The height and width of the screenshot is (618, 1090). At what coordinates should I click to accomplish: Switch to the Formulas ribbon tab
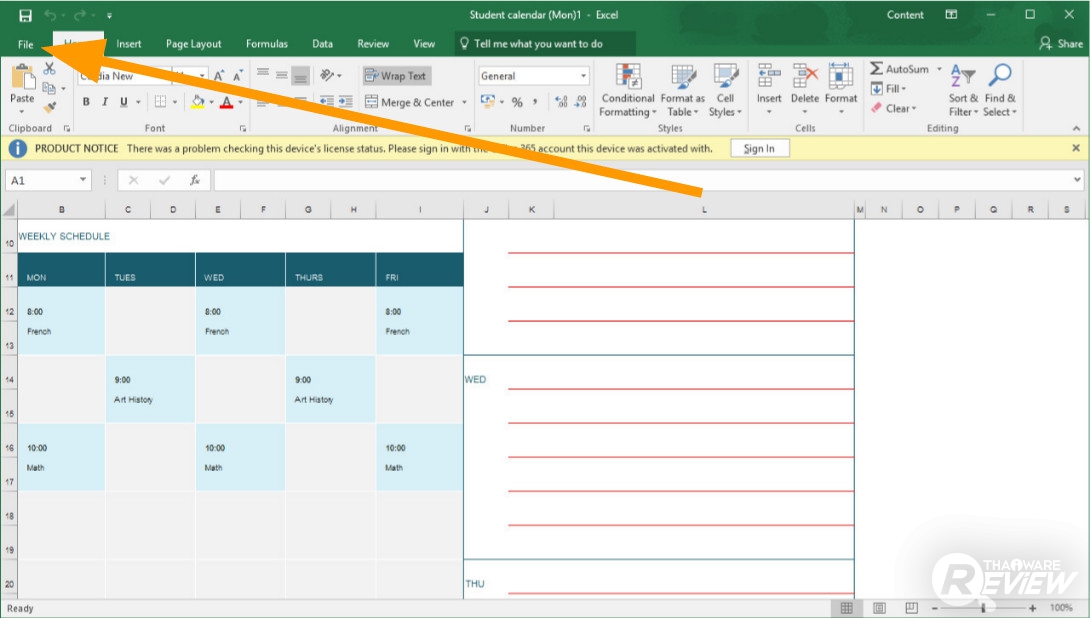point(267,44)
